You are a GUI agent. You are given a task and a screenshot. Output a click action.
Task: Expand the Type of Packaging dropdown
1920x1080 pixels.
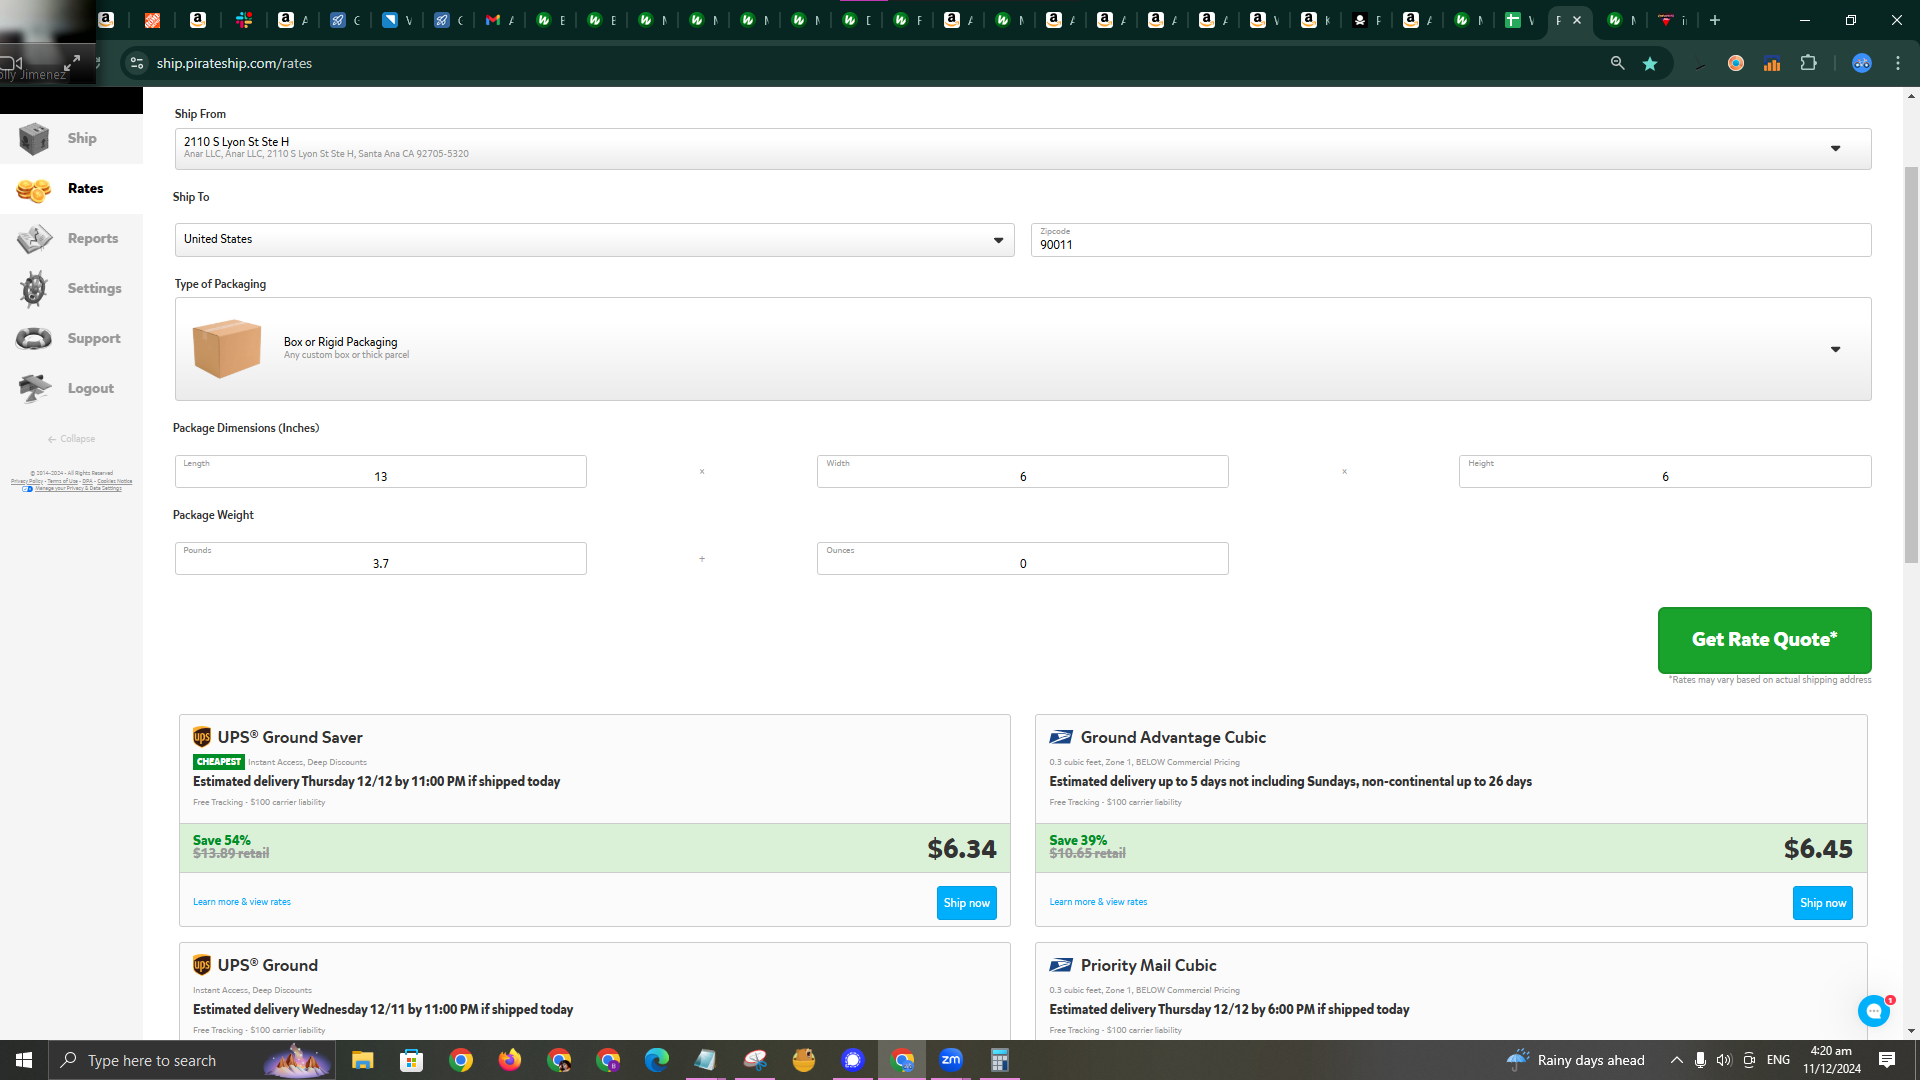(1023, 349)
